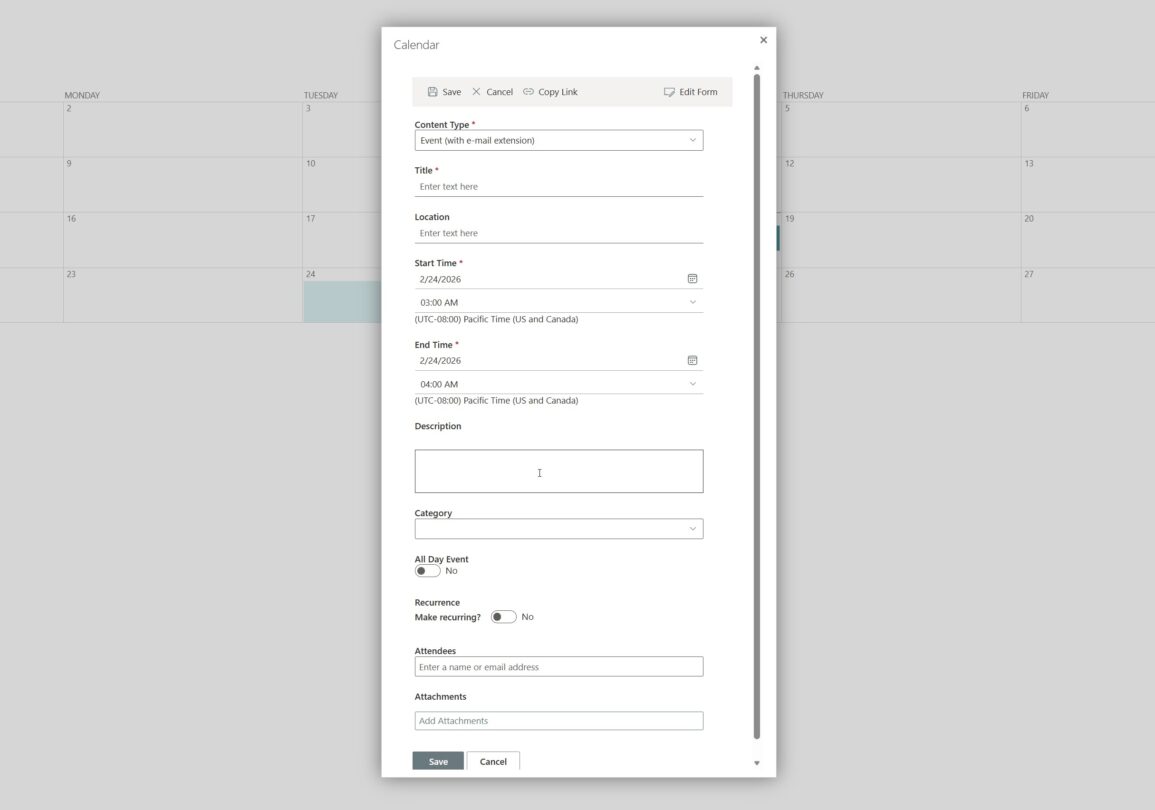1155x810 pixels.
Task: Click the Save icon in the form toolbar
Action: click(x=432, y=91)
